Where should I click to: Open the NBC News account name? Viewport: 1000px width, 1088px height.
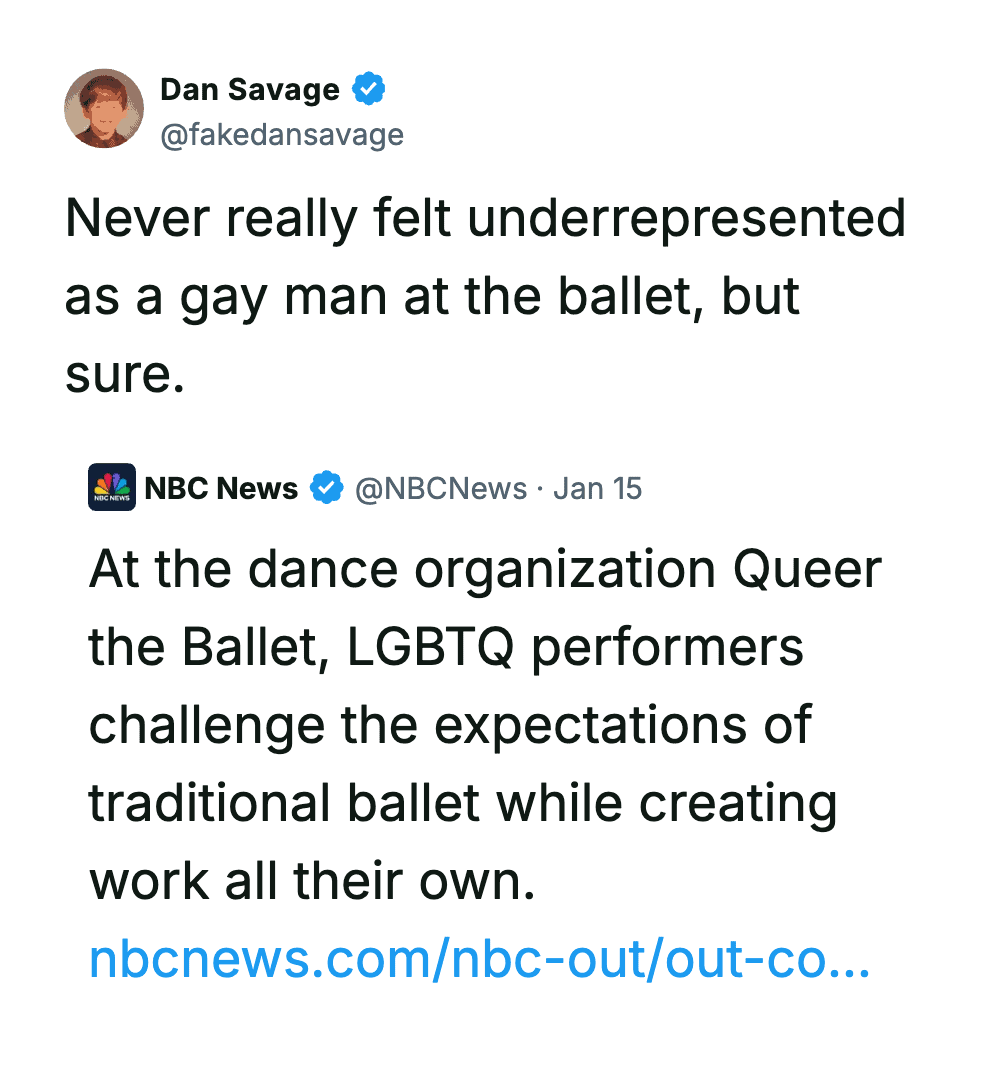221,488
